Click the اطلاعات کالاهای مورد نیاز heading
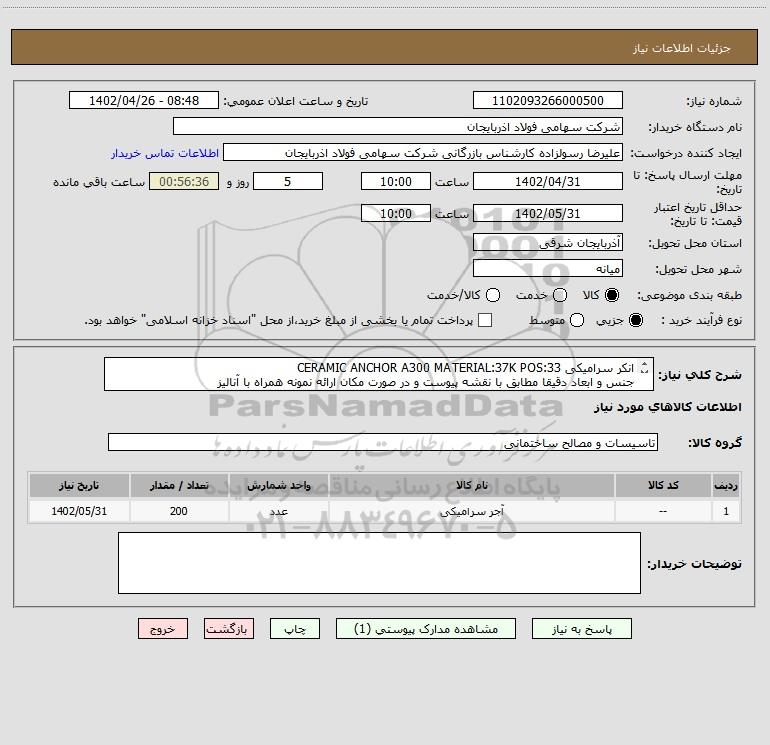The height and width of the screenshot is (745, 770). coord(667,407)
